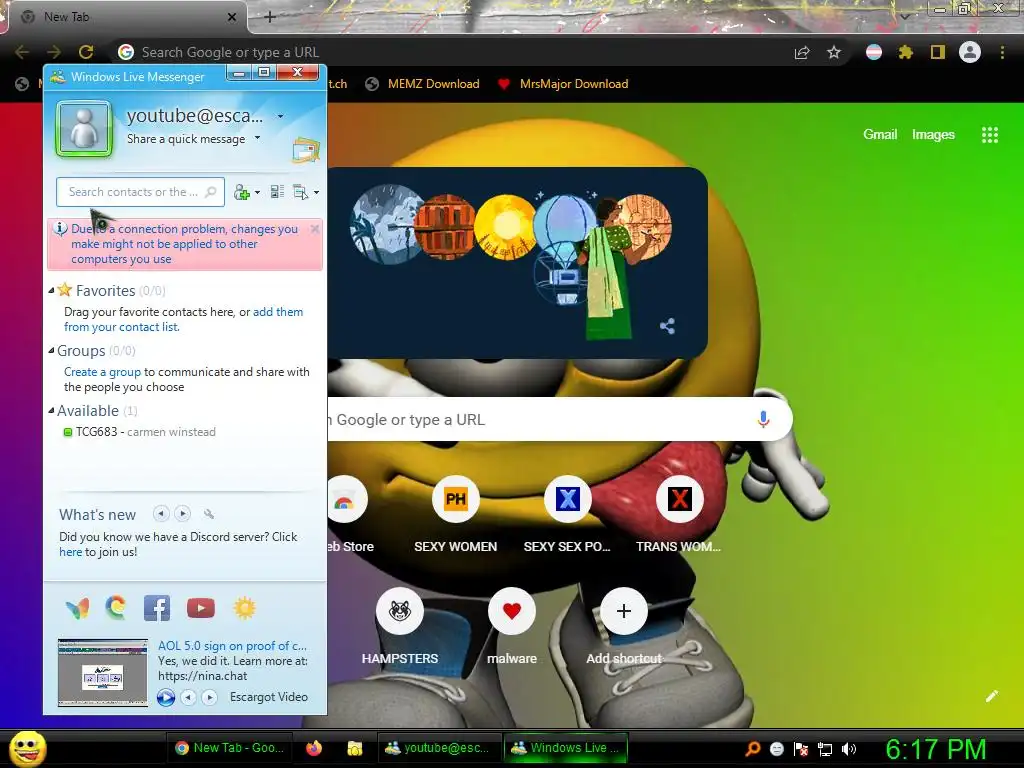Open the MEMZ Download bookmark
Image resolution: width=1024 pixels, height=768 pixels.
coord(423,84)
